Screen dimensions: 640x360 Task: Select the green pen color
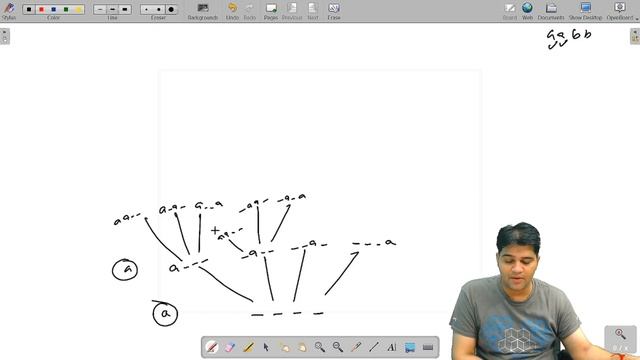pyautogui.click(x=66, y=9)
